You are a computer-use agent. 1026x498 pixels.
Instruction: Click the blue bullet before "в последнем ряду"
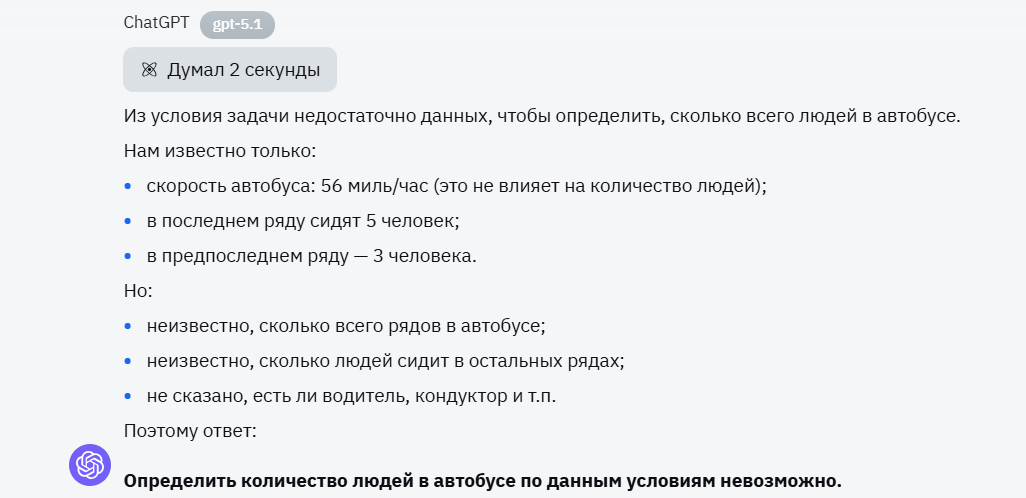(x=128, y=221)
